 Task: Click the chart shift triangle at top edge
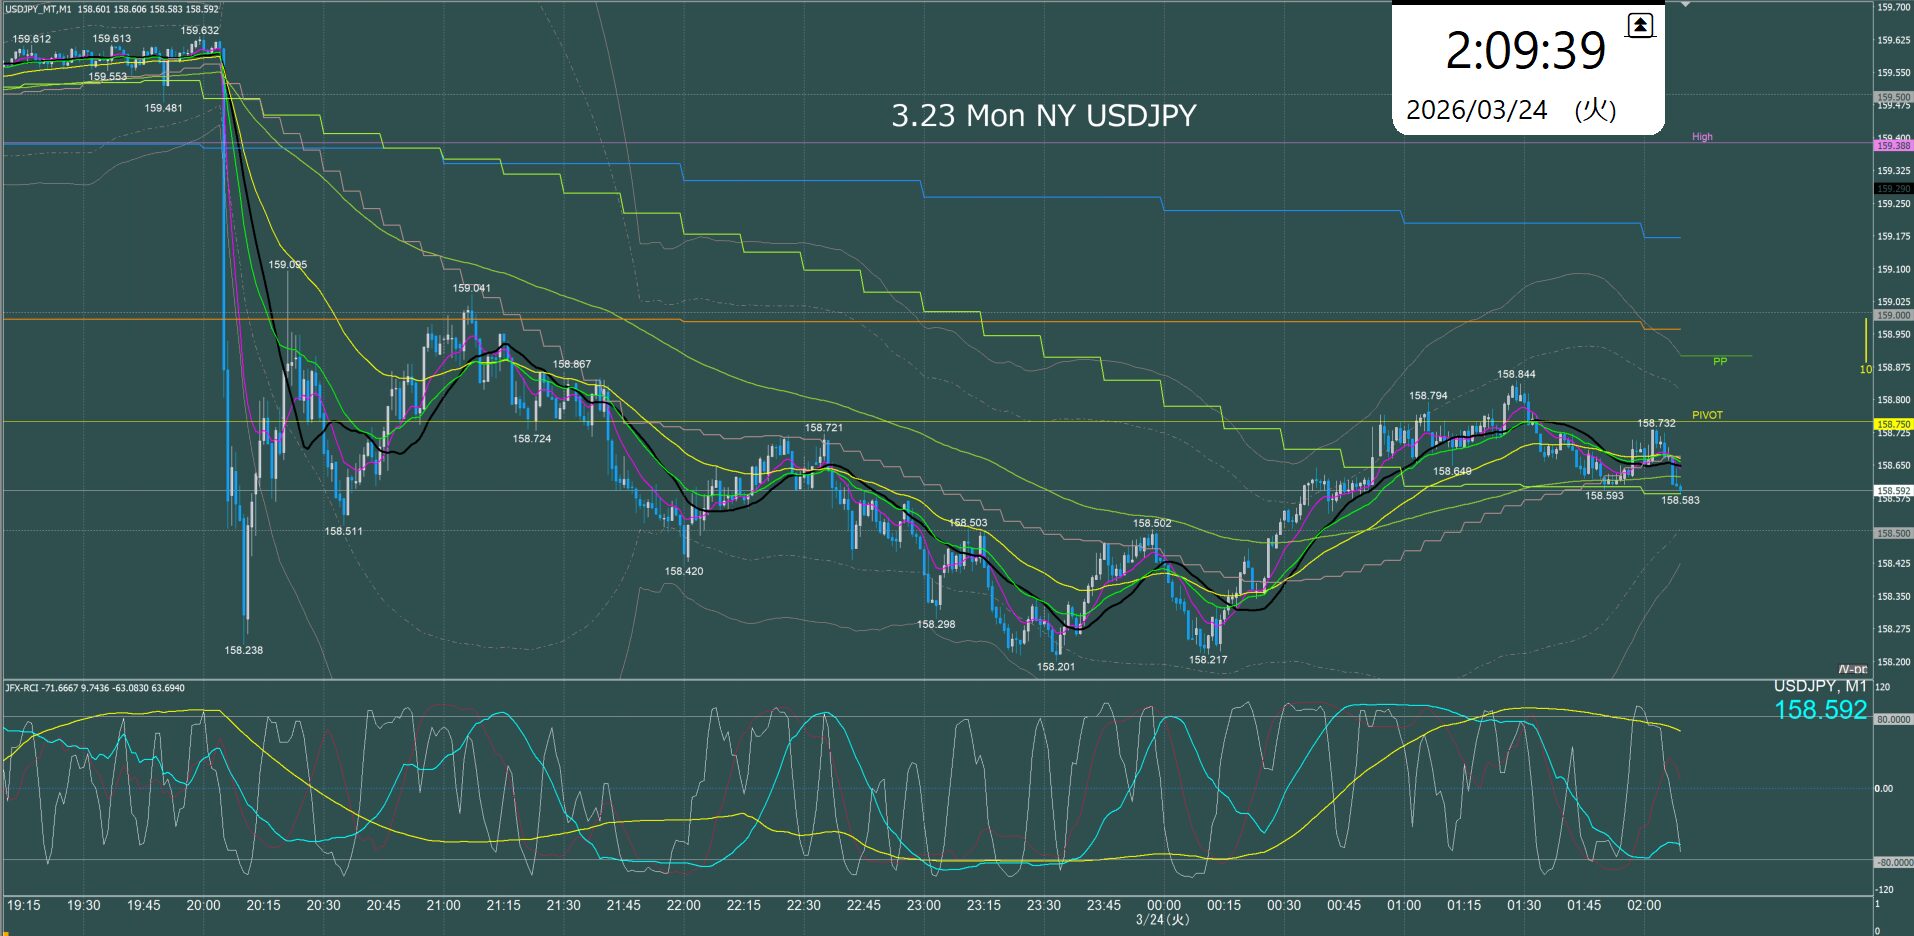tap(1685, 5)
